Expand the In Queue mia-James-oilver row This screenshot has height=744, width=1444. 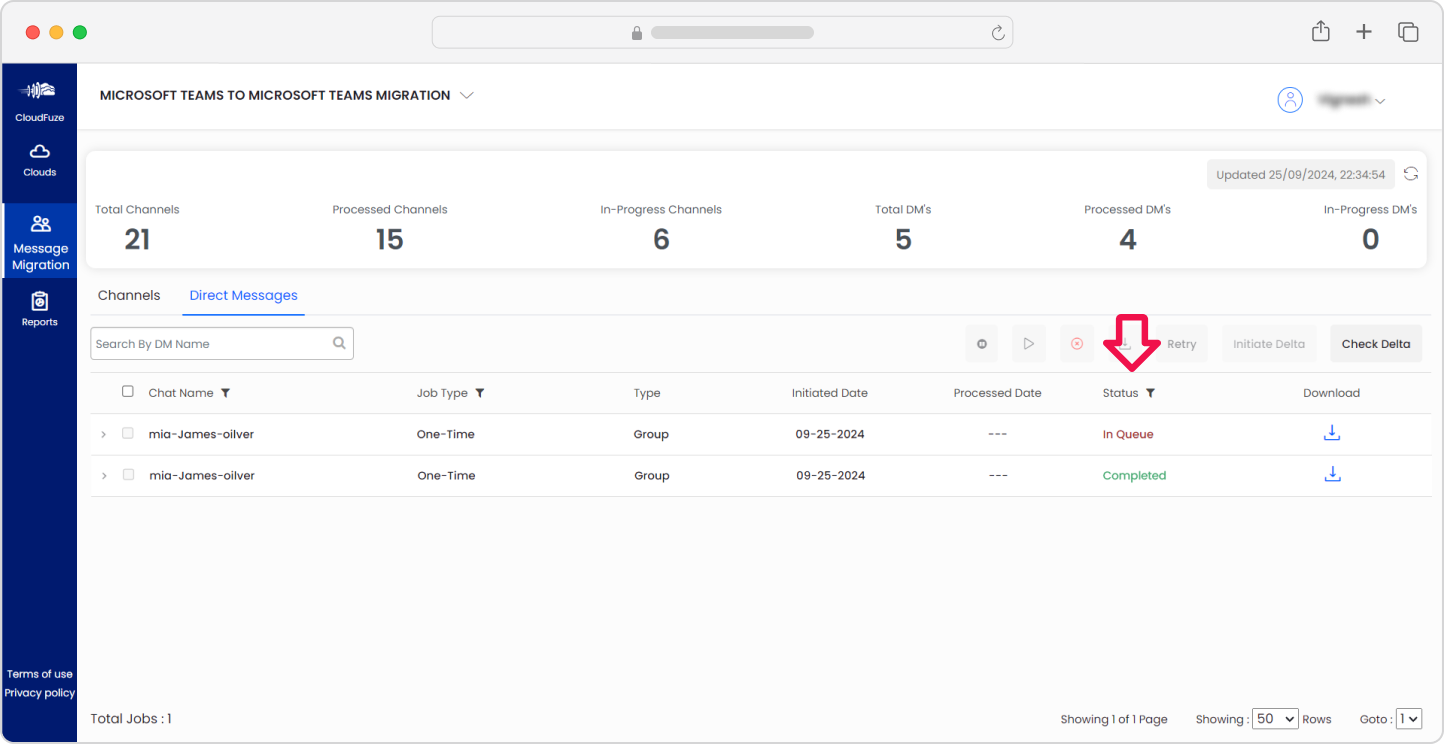click(103, 434)
